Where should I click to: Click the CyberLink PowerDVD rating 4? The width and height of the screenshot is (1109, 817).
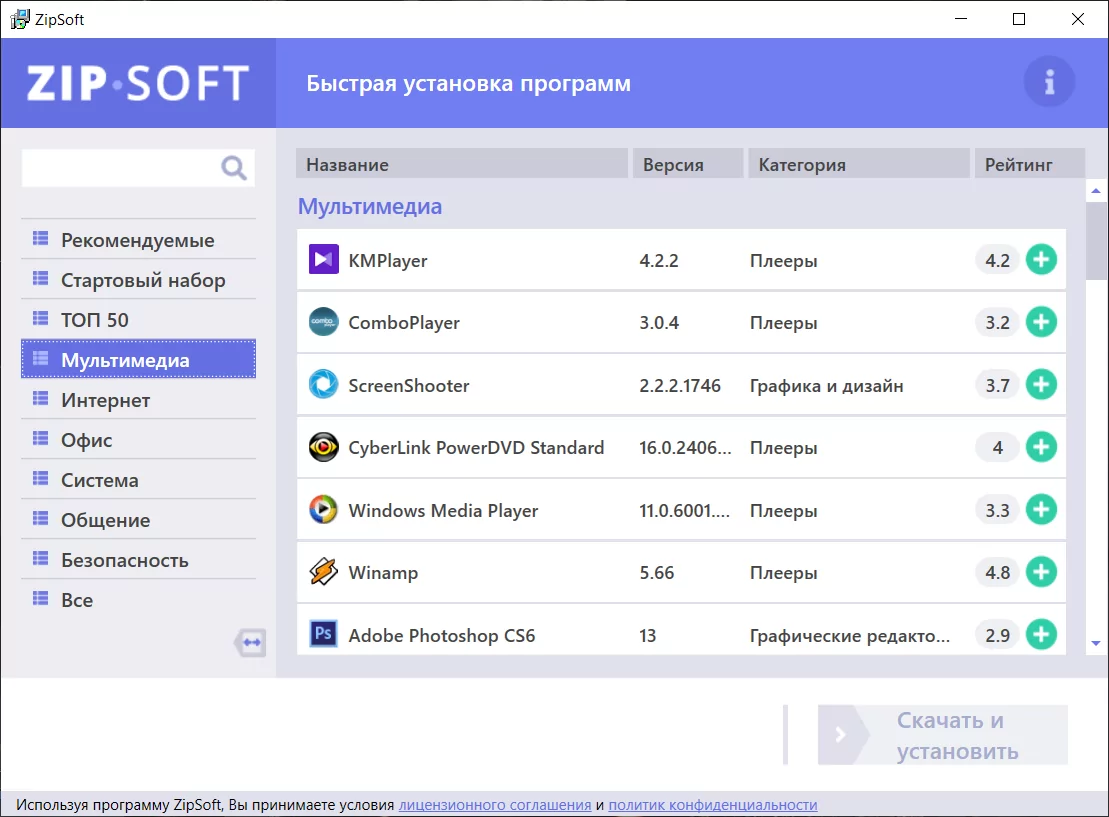coord(997,448)
